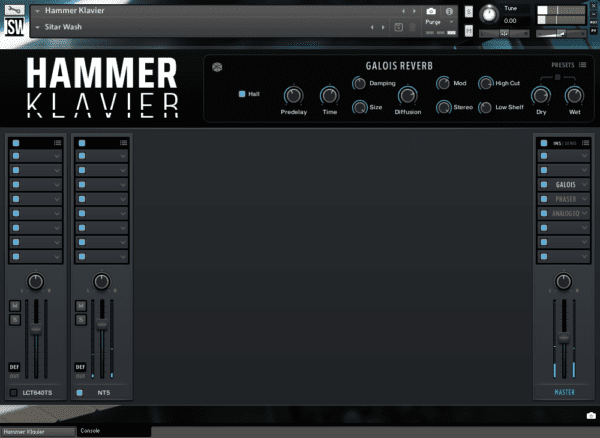Save the current Sitar Wash snapshot
The width and height of the screenshot is (600, 438).
pos(398,27)
